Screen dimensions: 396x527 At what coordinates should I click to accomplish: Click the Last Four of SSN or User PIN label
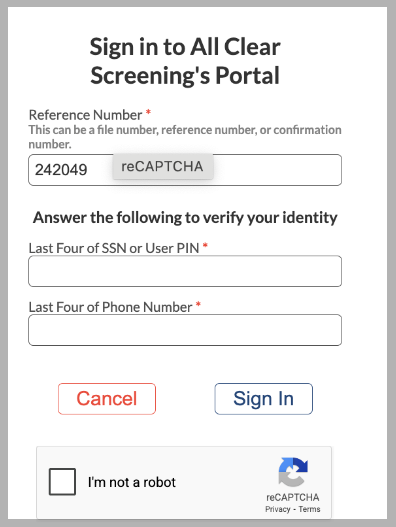click(x=114, y=248)
